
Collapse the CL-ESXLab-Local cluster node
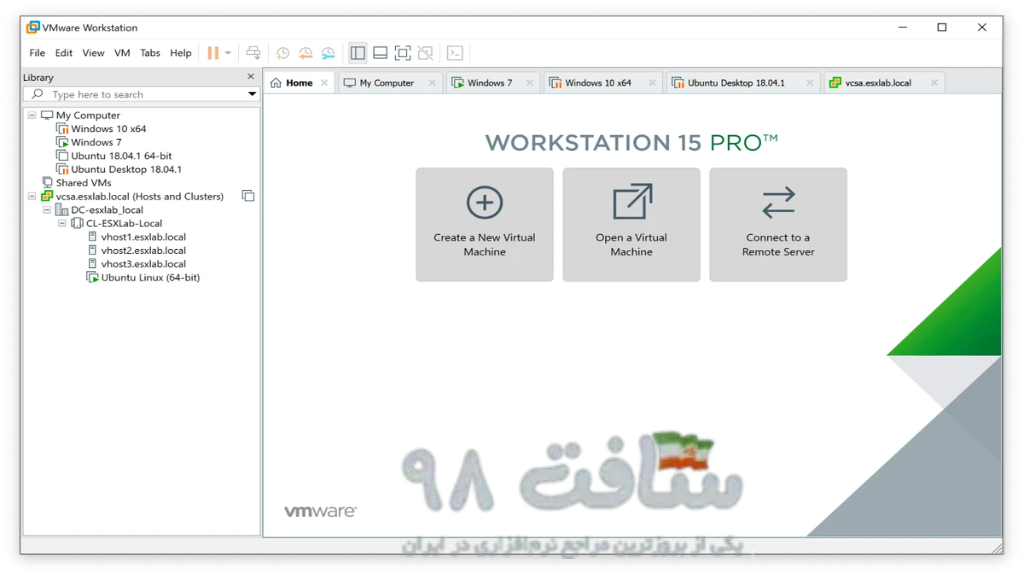(62, 223)
